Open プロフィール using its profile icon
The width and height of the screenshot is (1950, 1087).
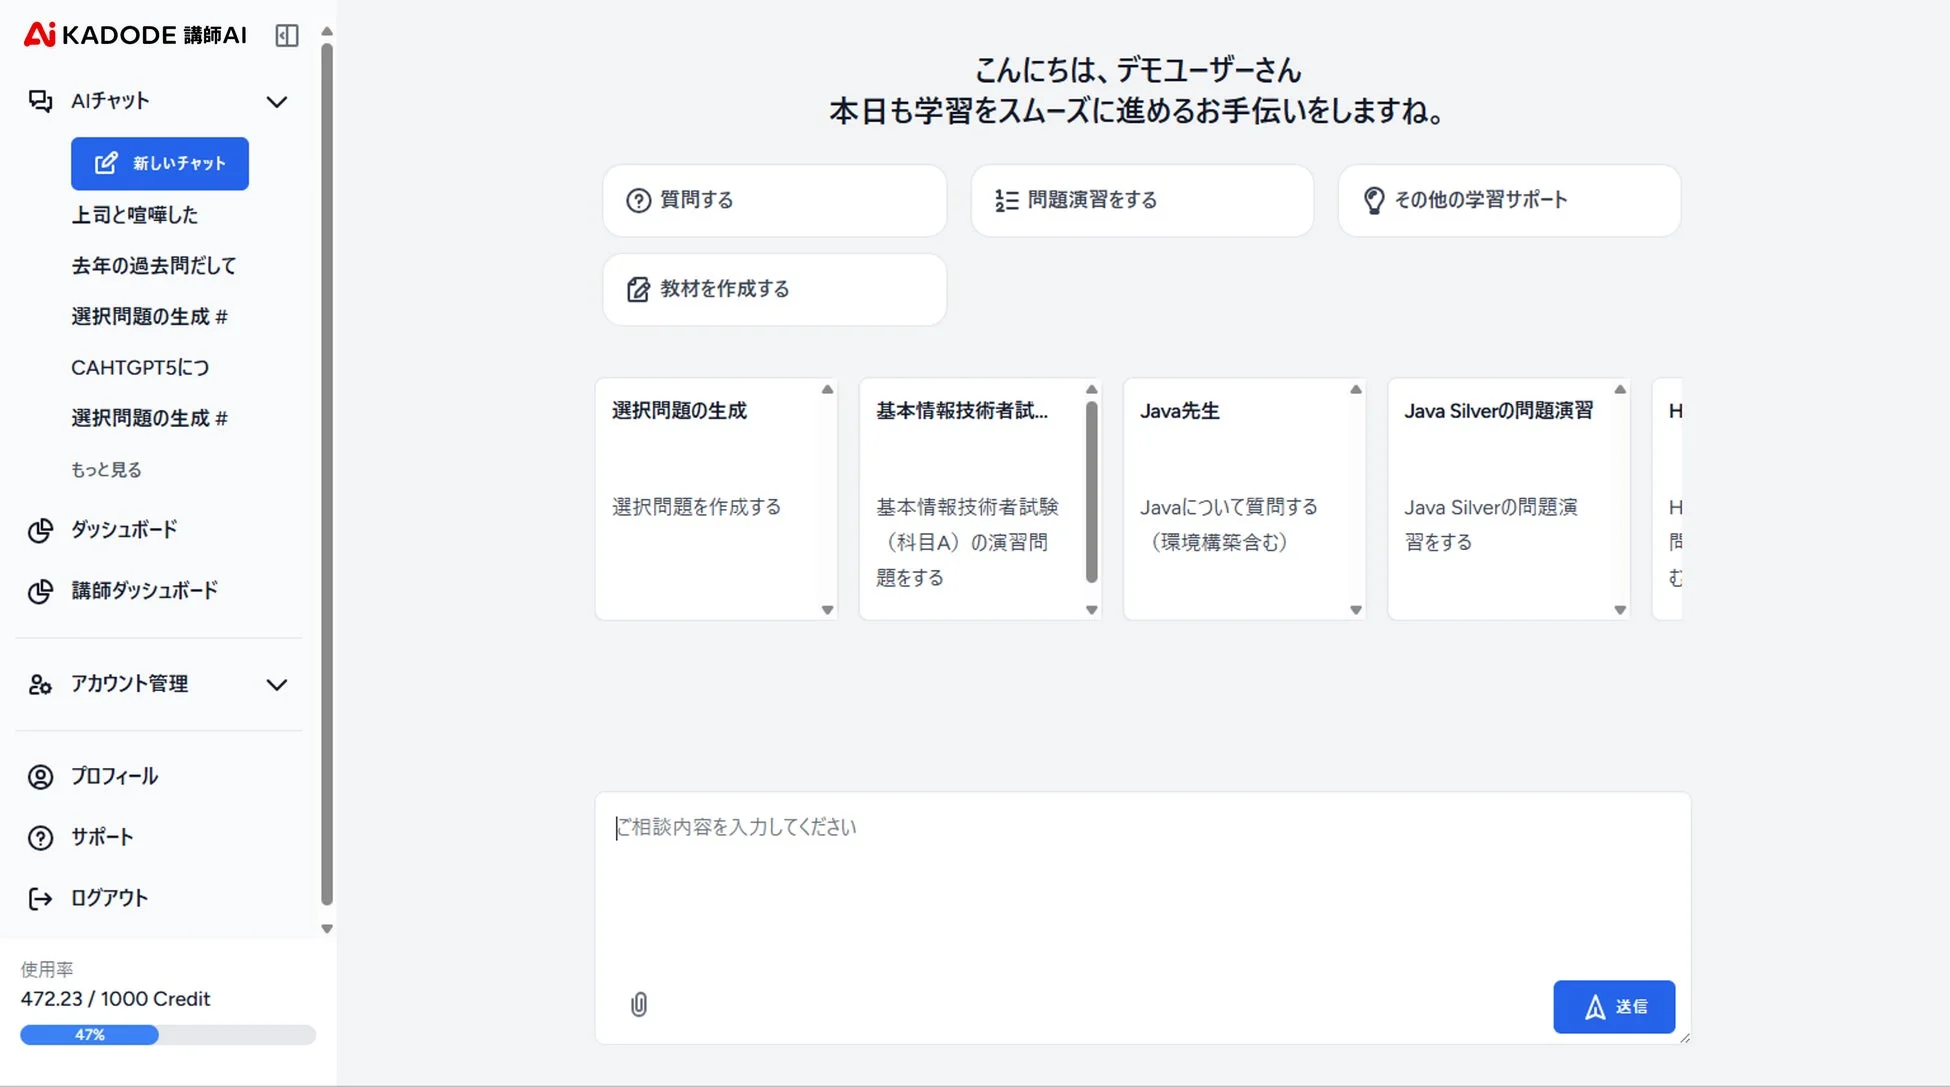pyautogui.click(x=40, y=776)
